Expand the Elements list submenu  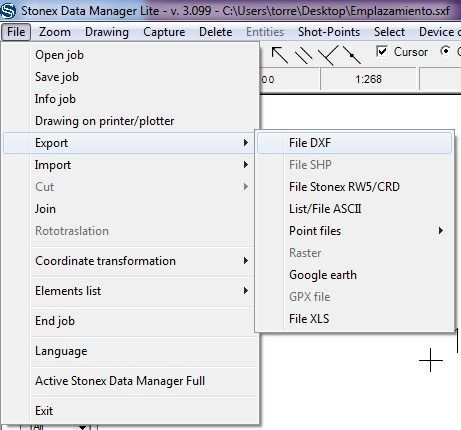pos(128,291)
